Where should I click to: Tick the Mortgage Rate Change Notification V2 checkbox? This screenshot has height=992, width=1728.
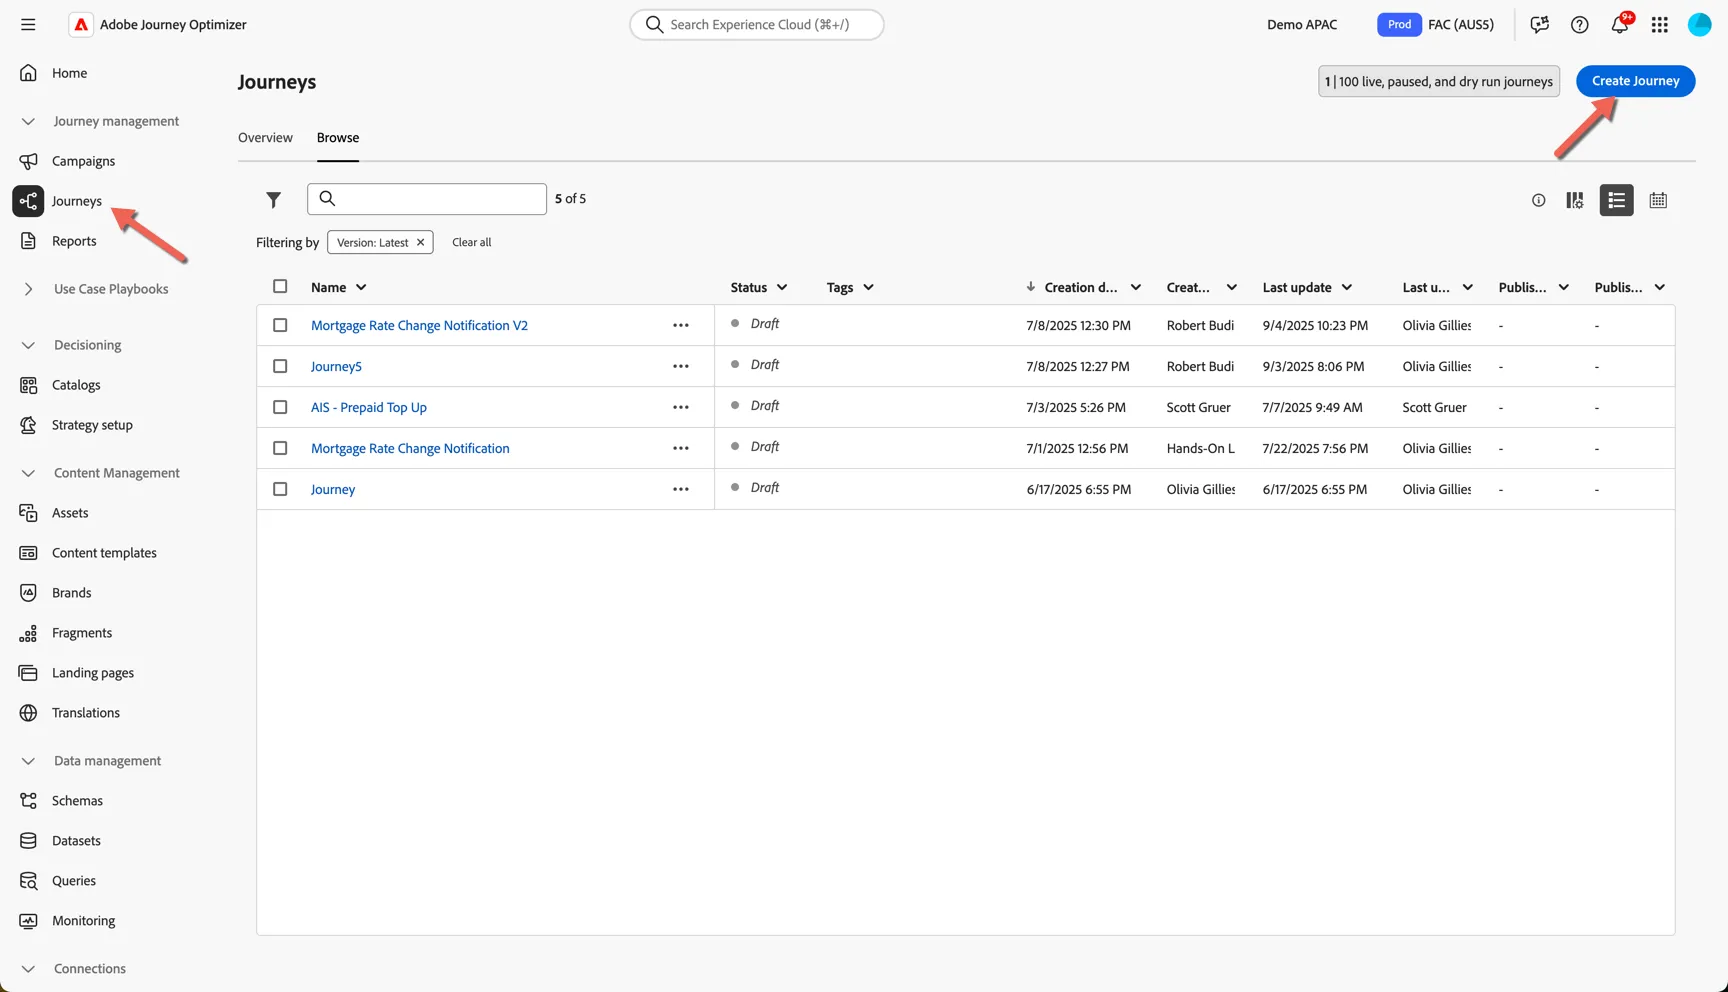[x=280, y=326]
